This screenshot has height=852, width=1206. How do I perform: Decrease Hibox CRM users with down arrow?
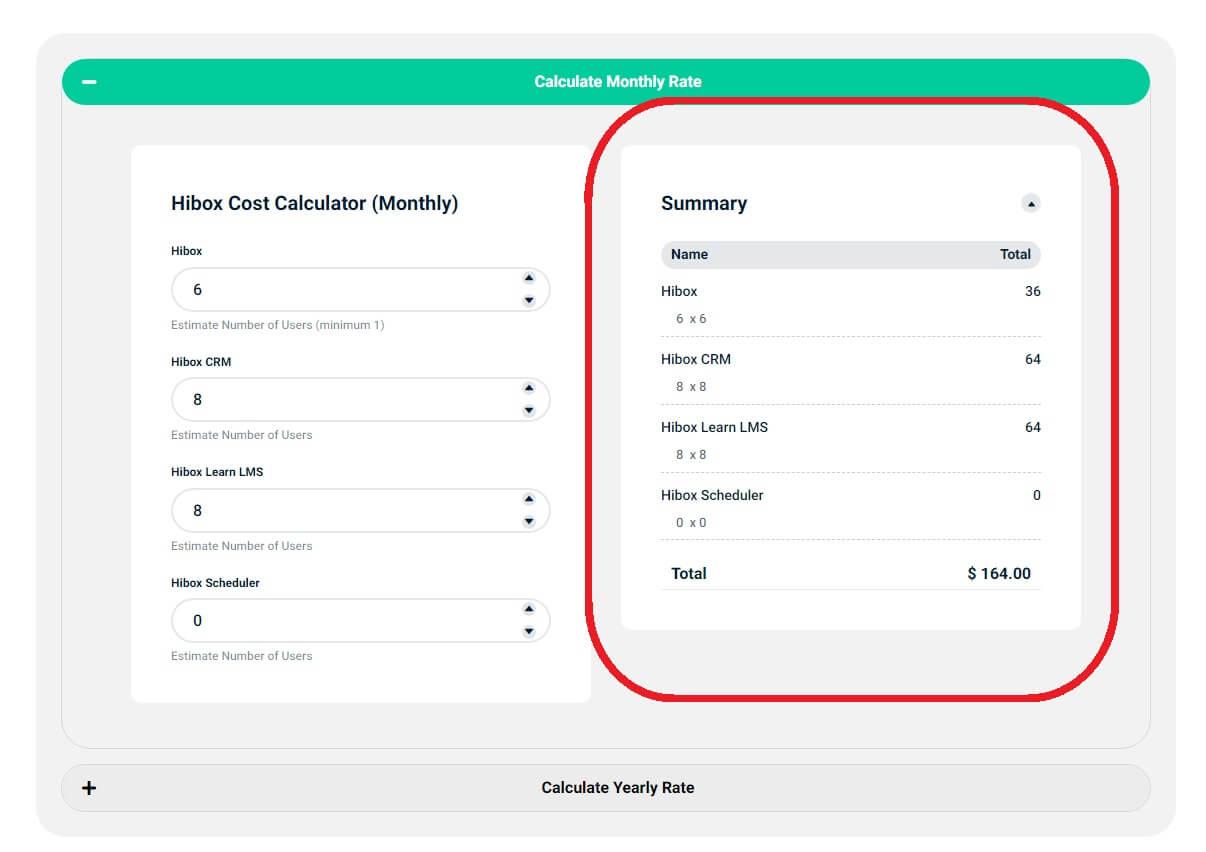[x=529, y=411]
